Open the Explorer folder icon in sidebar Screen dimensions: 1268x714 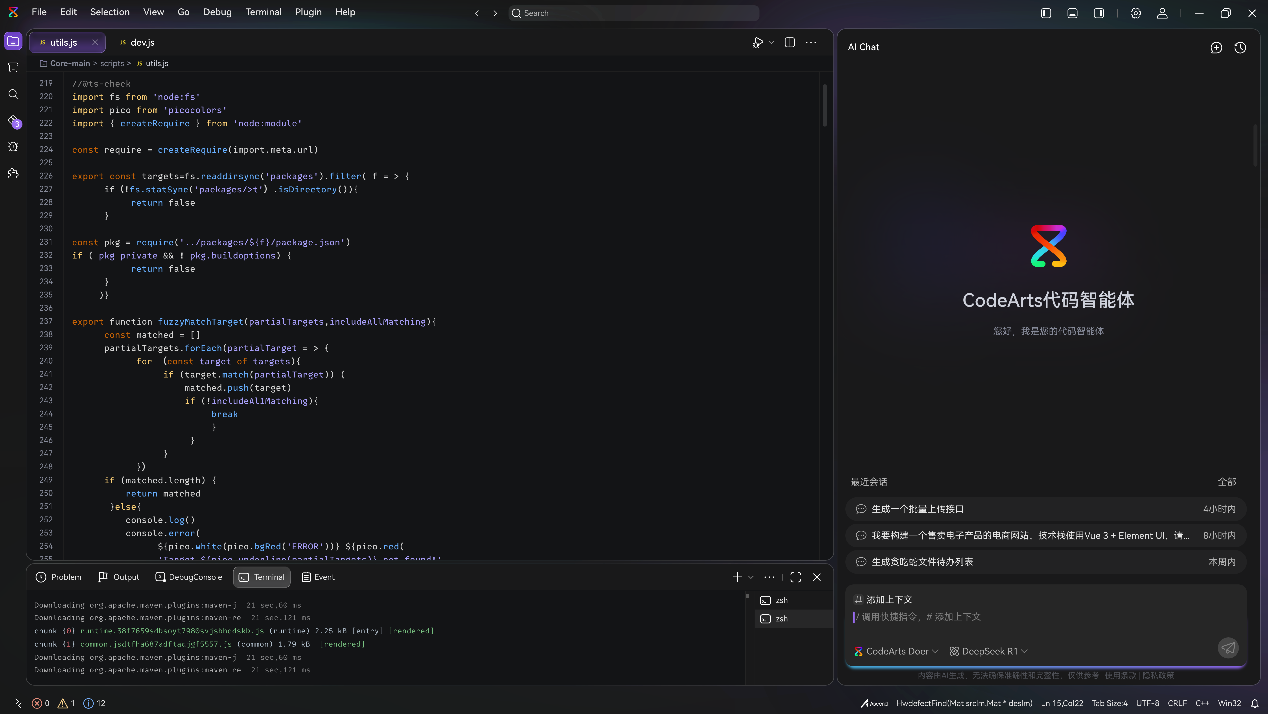tap(13, 41)
